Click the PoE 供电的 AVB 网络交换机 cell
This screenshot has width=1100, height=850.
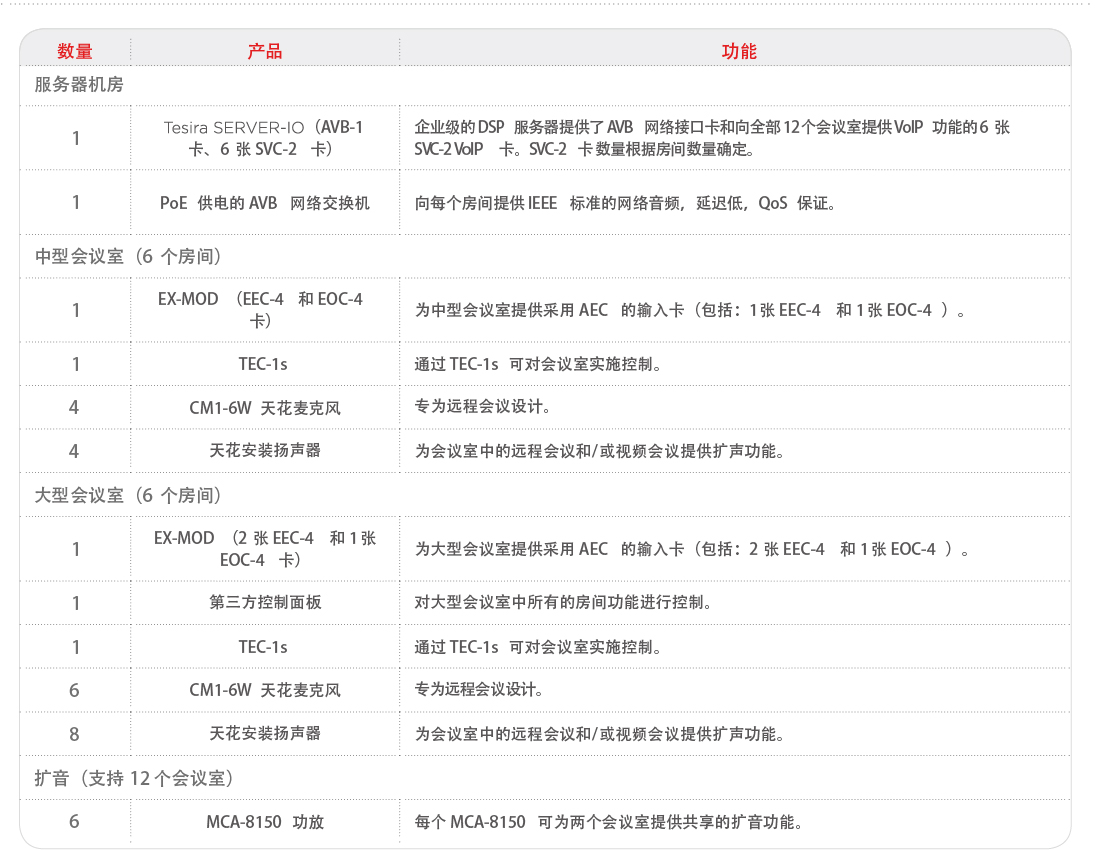(264, 203)
